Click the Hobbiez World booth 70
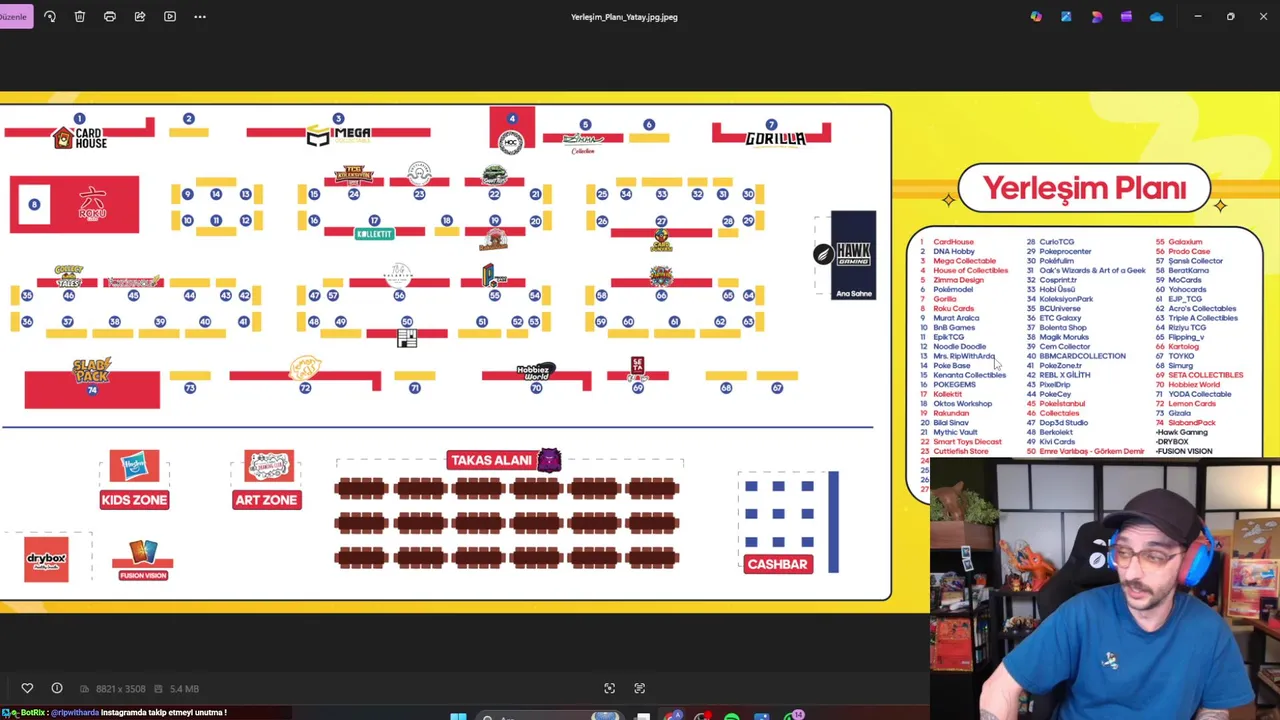The image size is (1280, 720). [x=535, y=378]
